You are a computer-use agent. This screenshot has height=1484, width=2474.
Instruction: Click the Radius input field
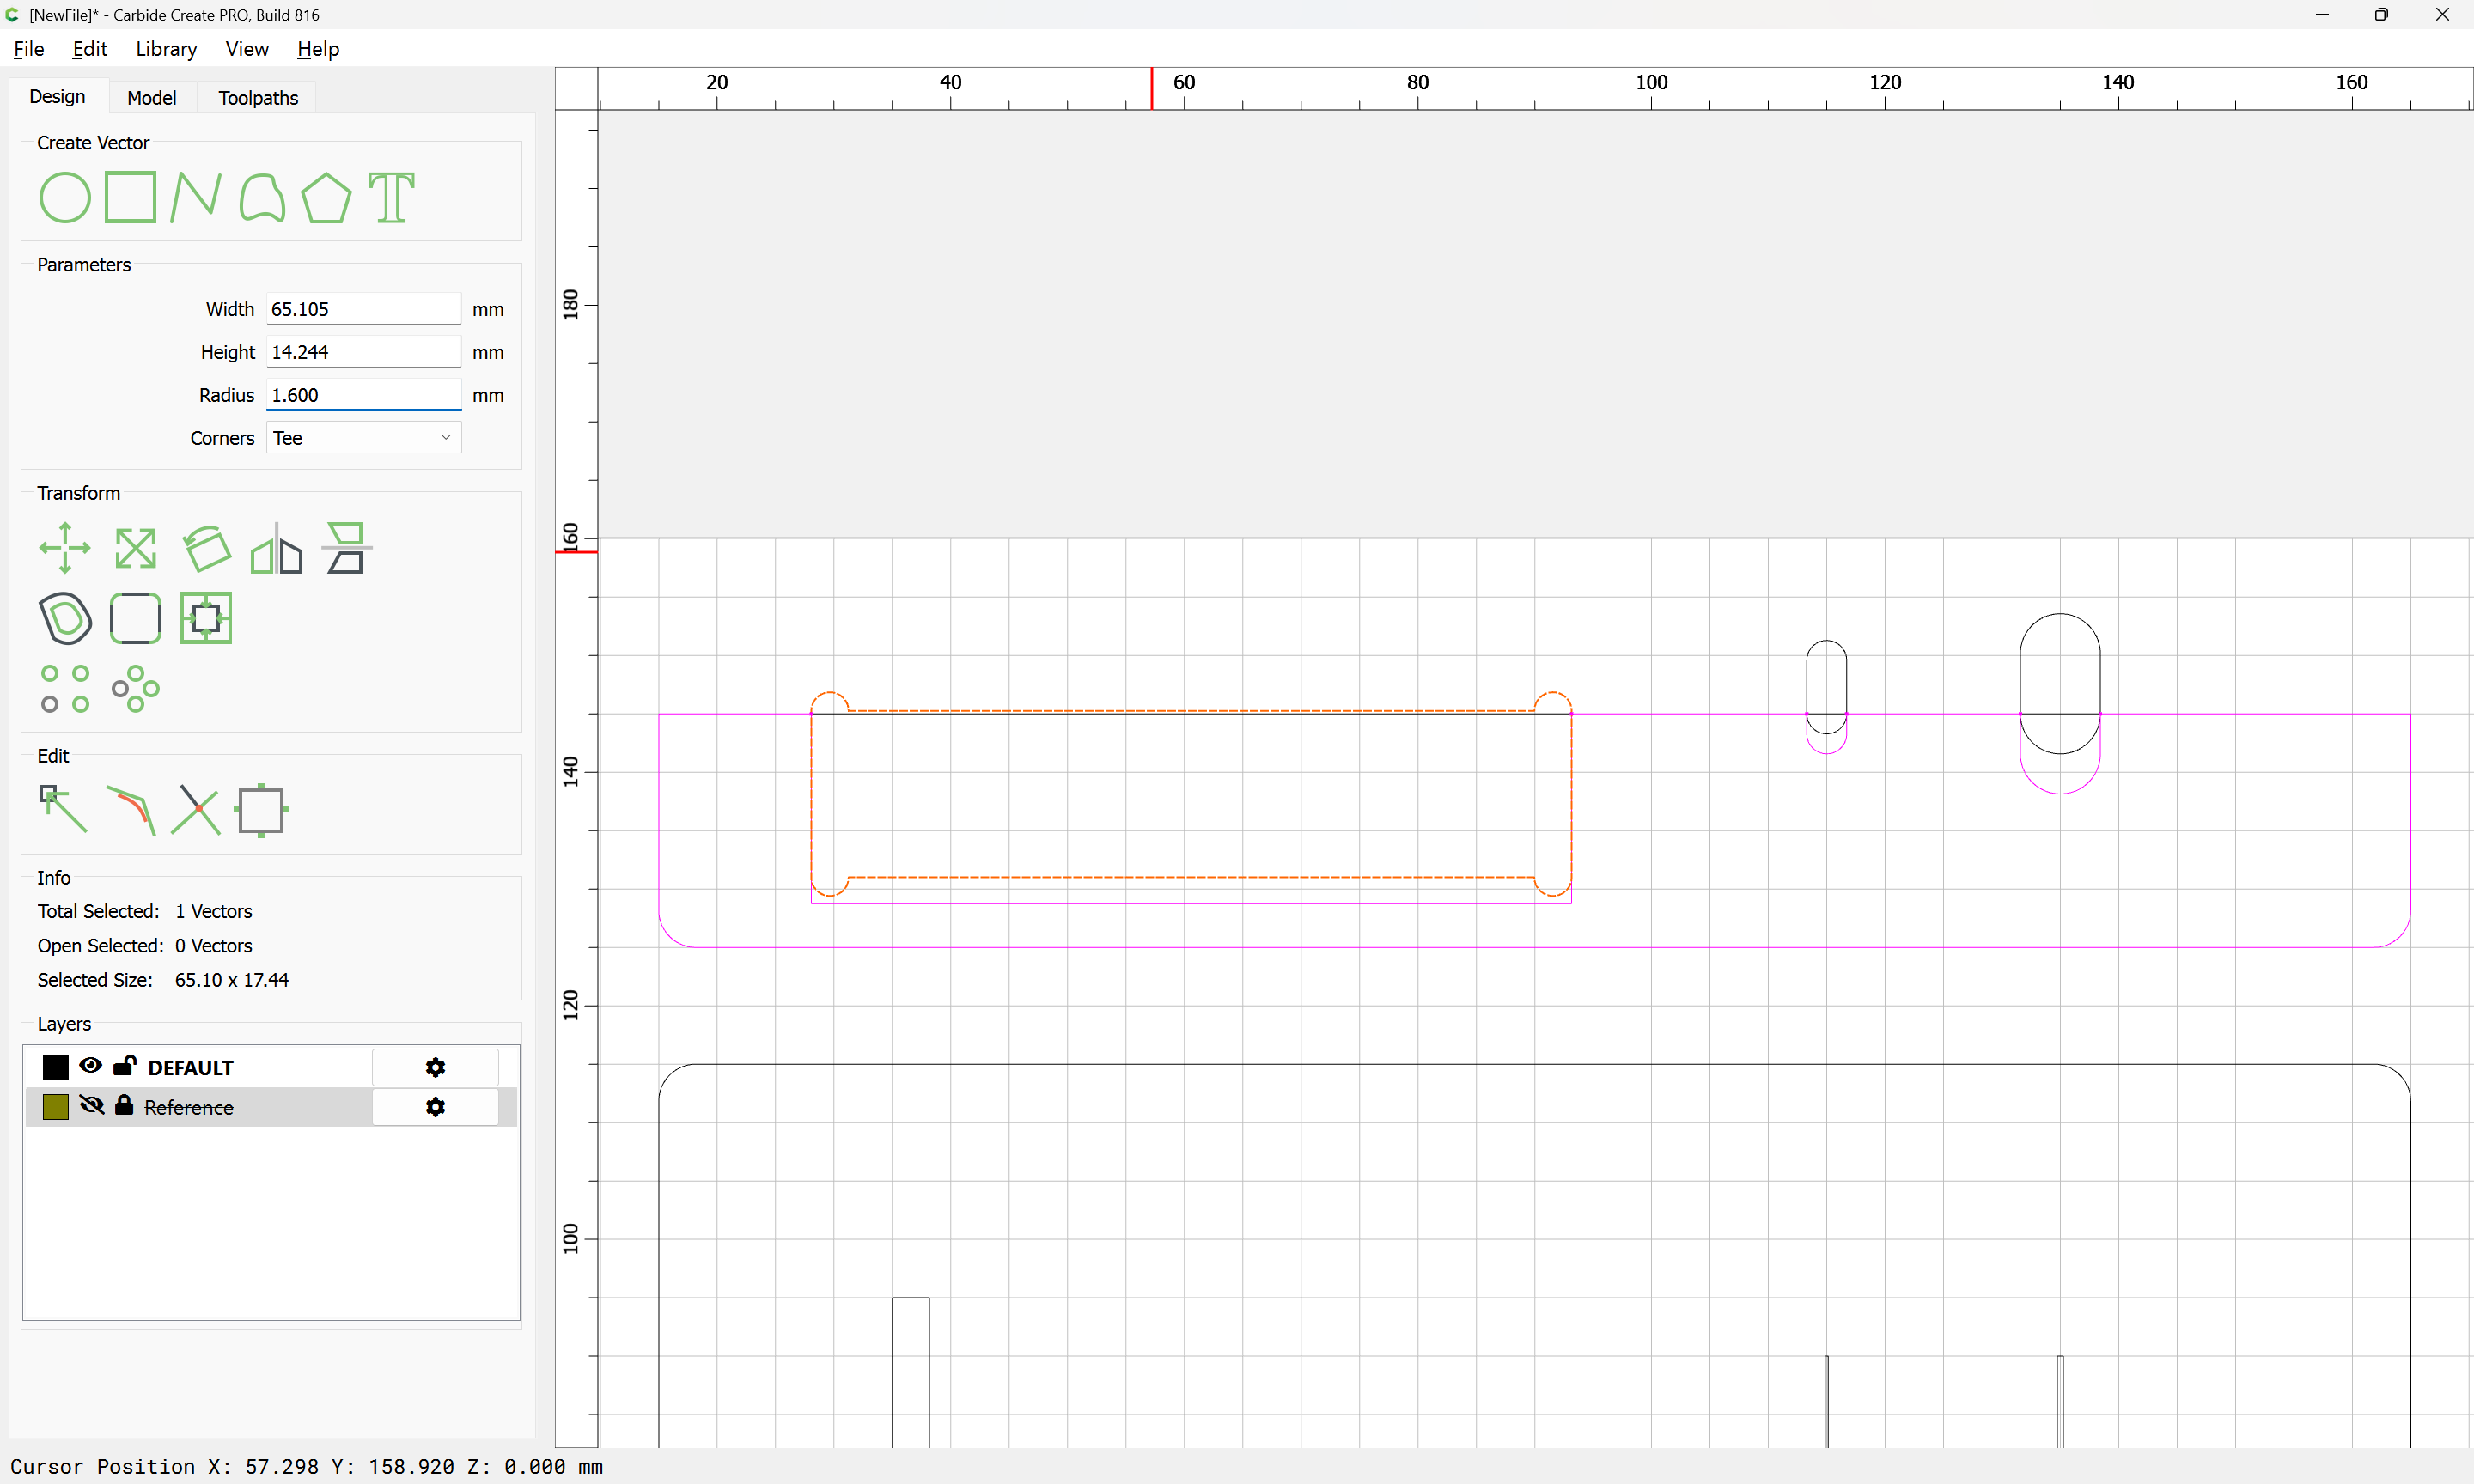coord(363,395)
